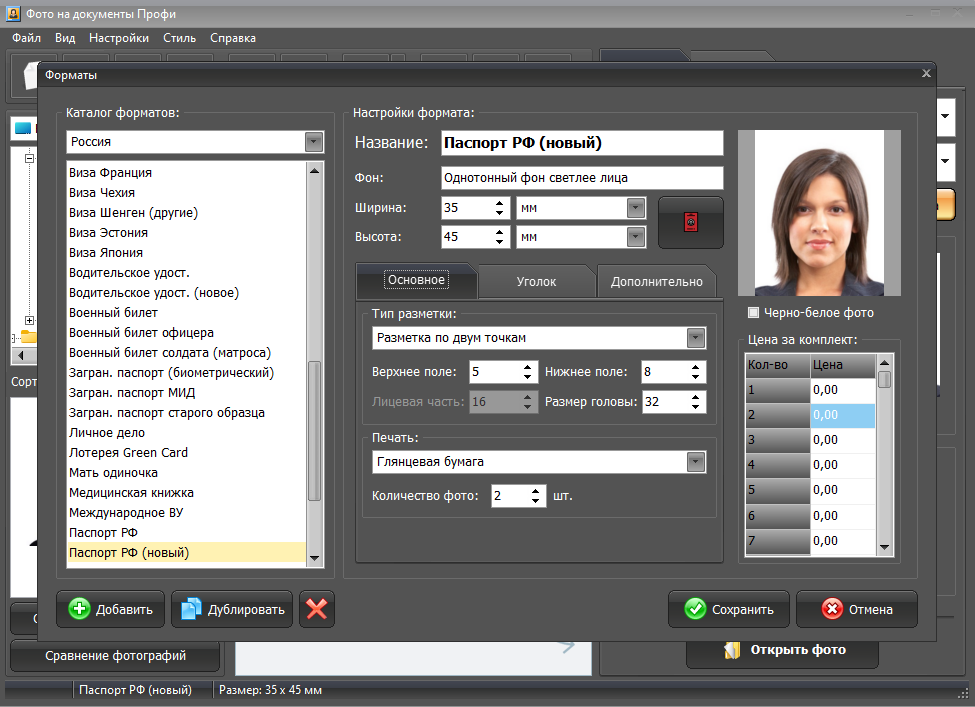Click the Сравнение фотографий button
The height and width of the screenshot is (707, 975).
tap(116, 656)
